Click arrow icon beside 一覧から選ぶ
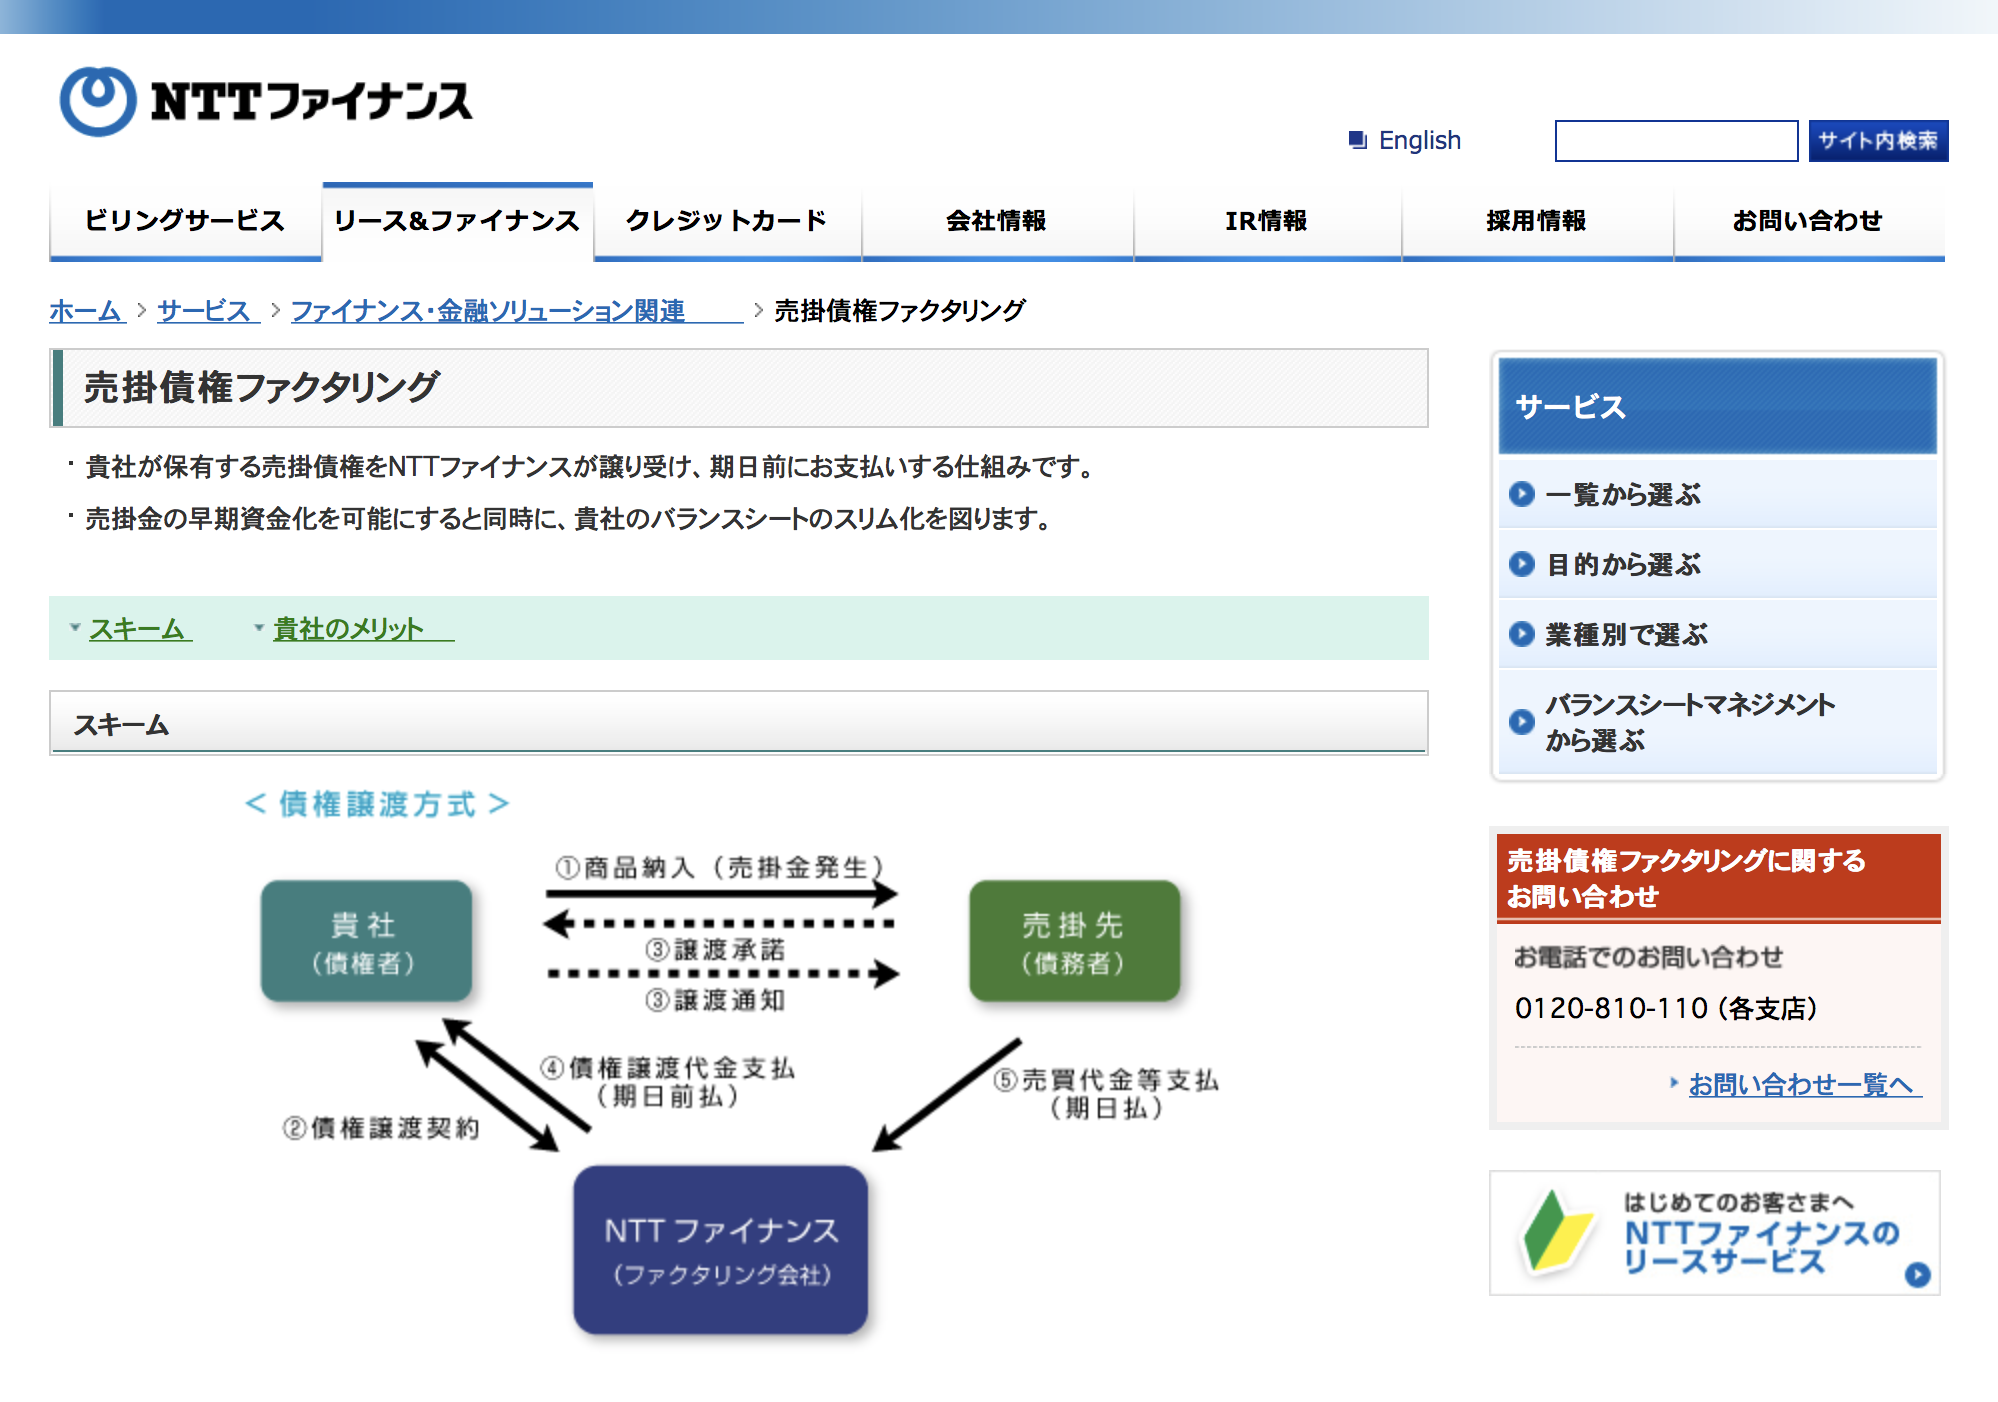Screen dimensions: 1998x1402 [x=1521, y=494]
